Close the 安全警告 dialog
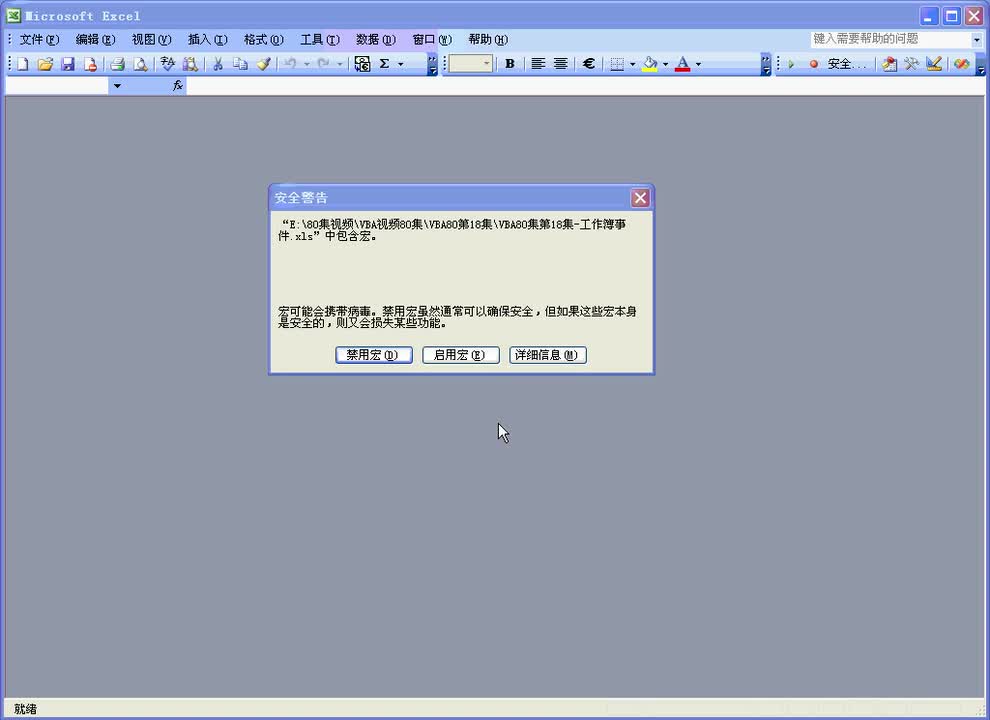 click(x=640, y=198)
